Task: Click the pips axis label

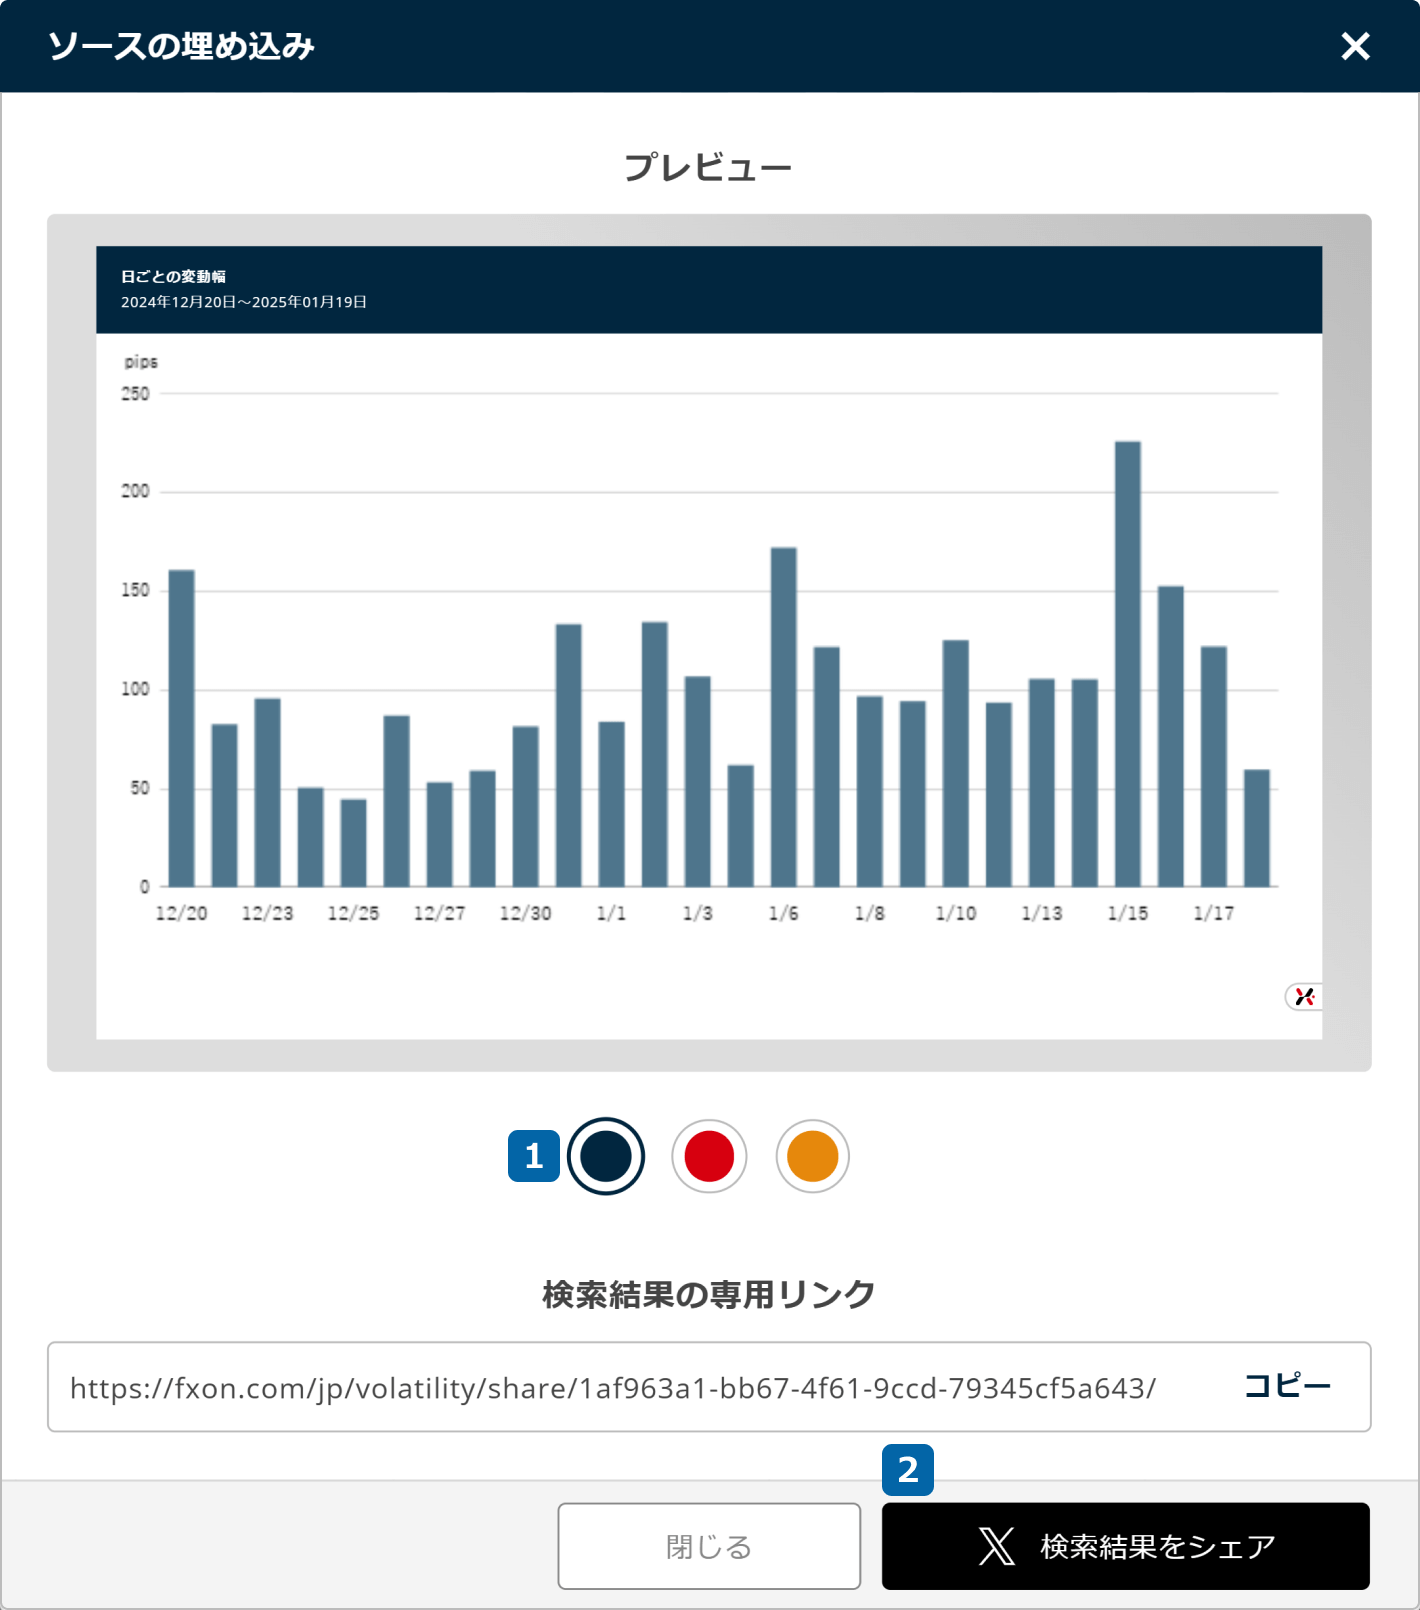Action: [x=141, y=362]
